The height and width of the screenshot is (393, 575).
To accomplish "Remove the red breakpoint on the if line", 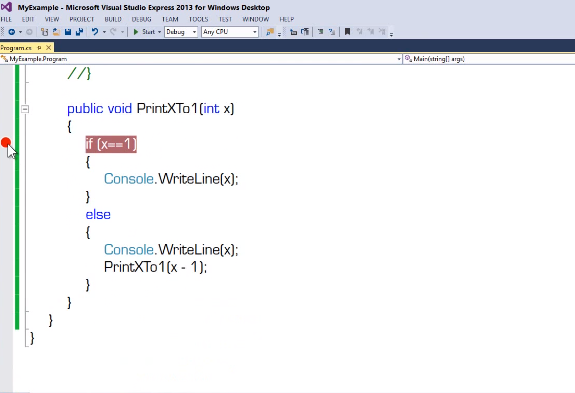I will point(6,143).
